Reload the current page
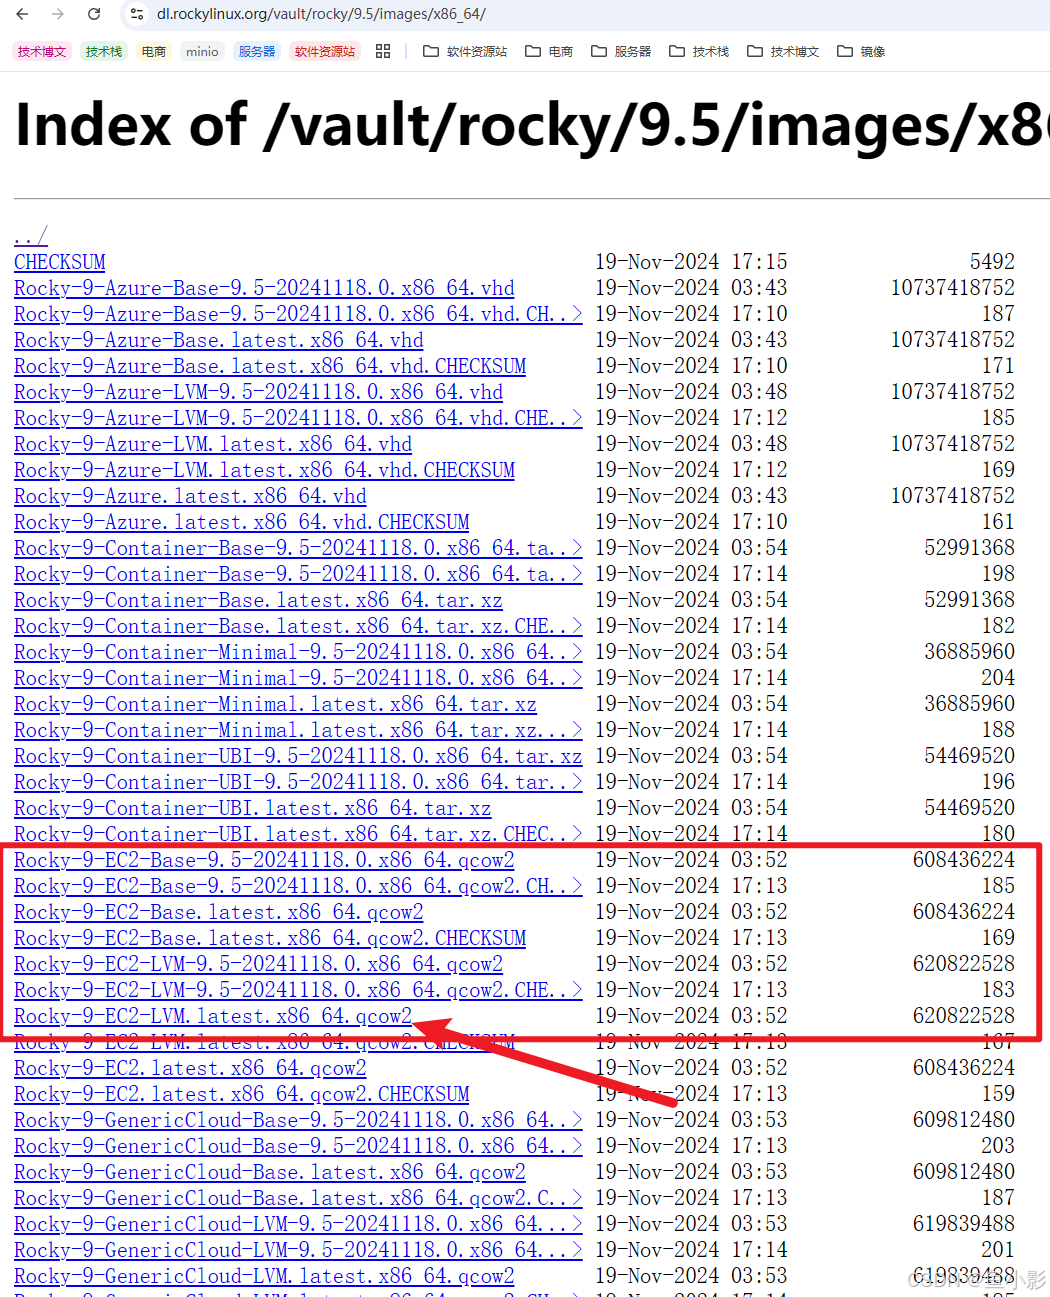The height and width of the screenshot is (1297, 1050). [94, 14]
